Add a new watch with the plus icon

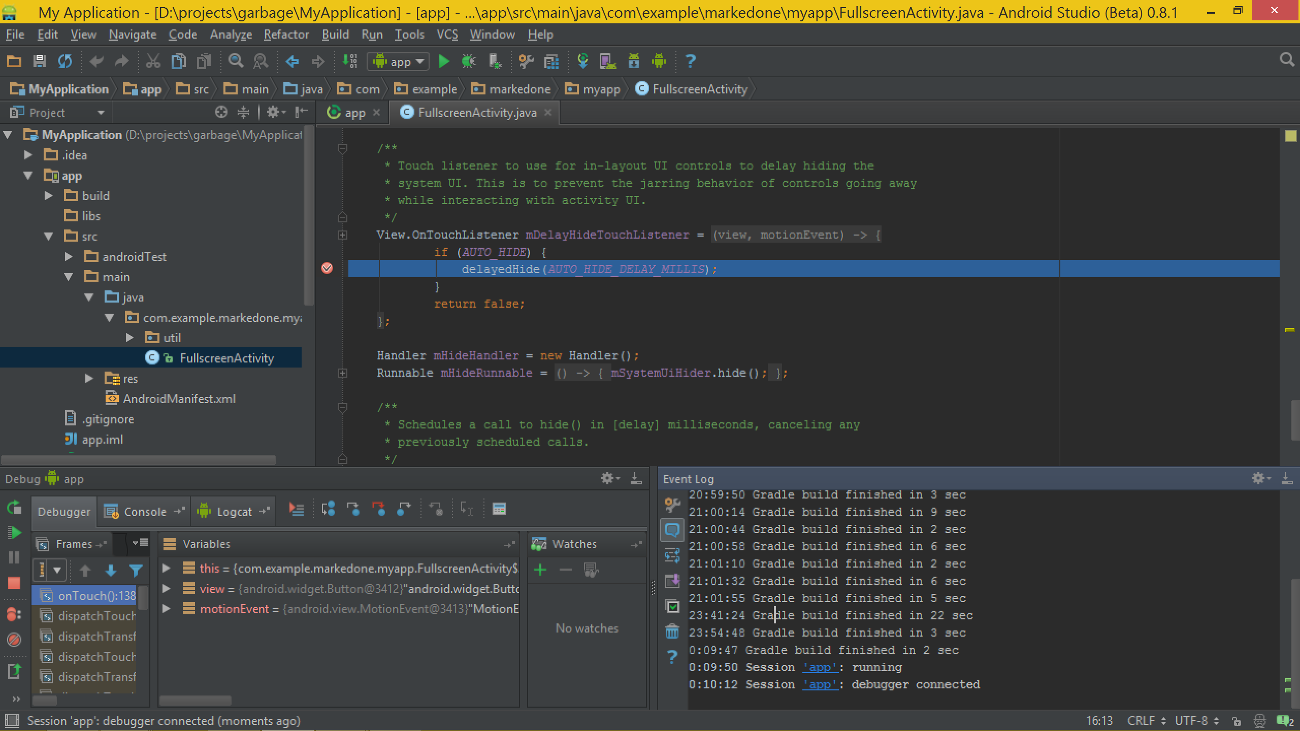540,570
